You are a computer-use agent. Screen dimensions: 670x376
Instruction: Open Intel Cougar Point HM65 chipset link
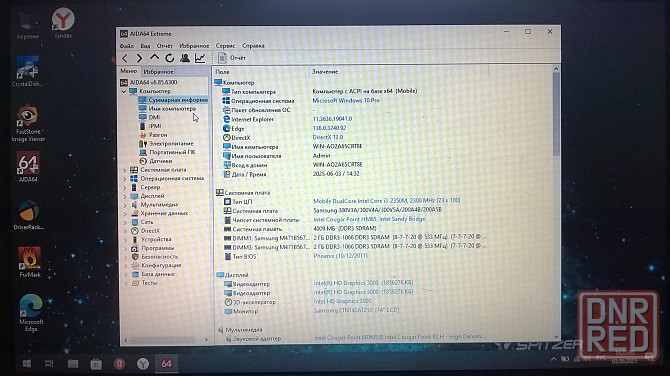369,219
